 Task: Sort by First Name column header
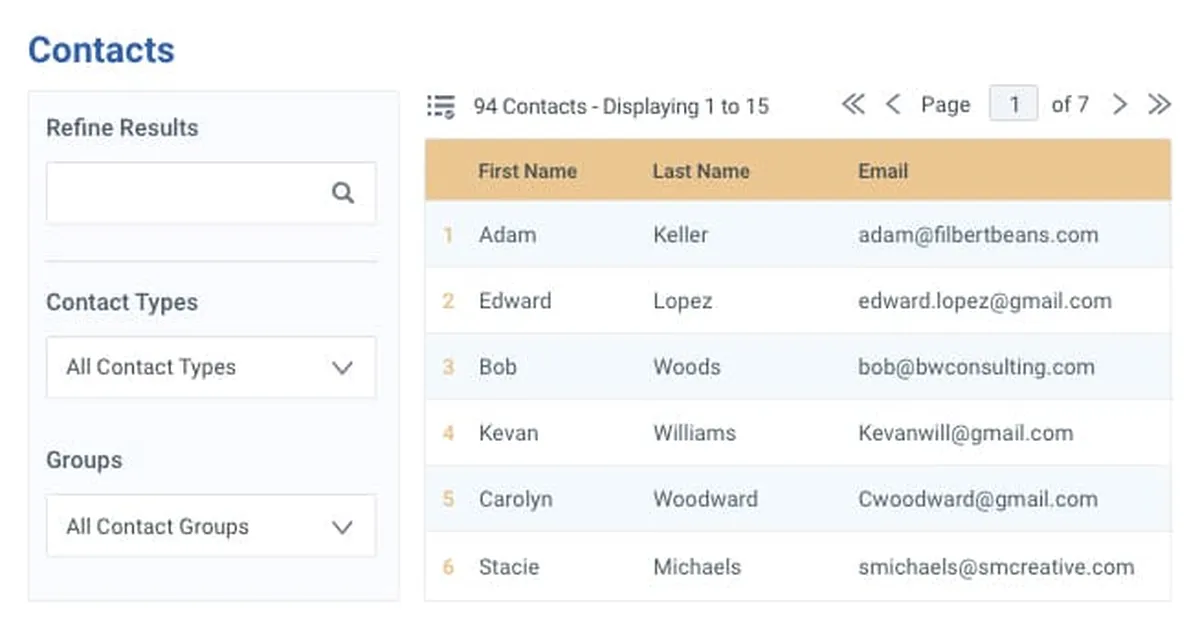[x=527, y=171]
